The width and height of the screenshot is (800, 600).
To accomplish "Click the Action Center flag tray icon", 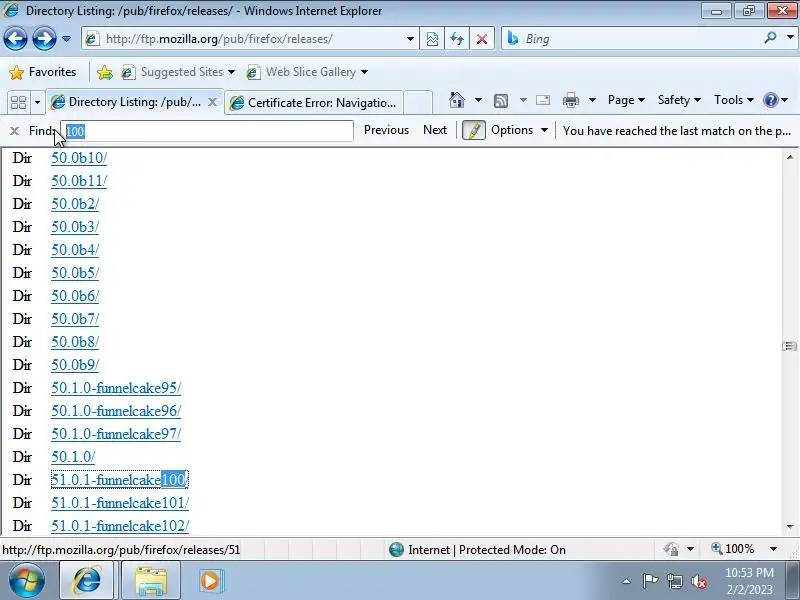I will click(649, 581).
